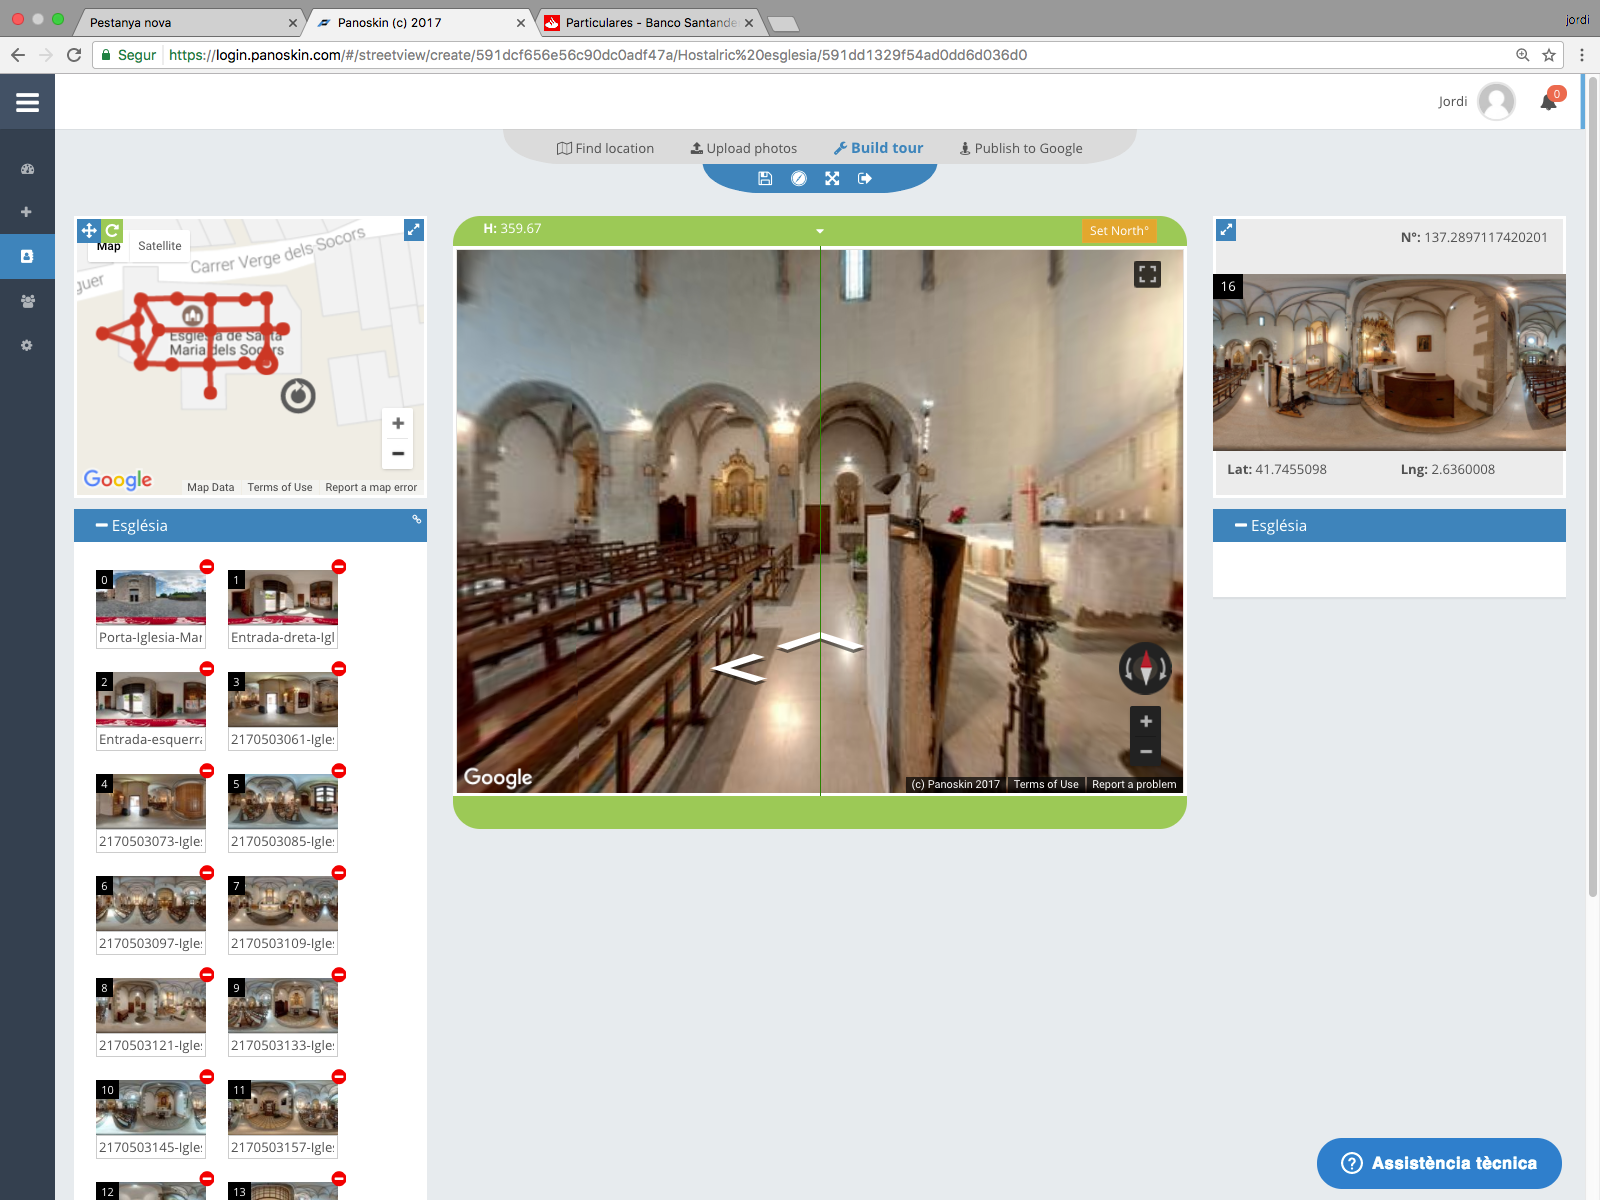The image size is (1600, 1200).
Task: Remove the 2170503073-Igle photo
Action: click(x=207, y=771)
